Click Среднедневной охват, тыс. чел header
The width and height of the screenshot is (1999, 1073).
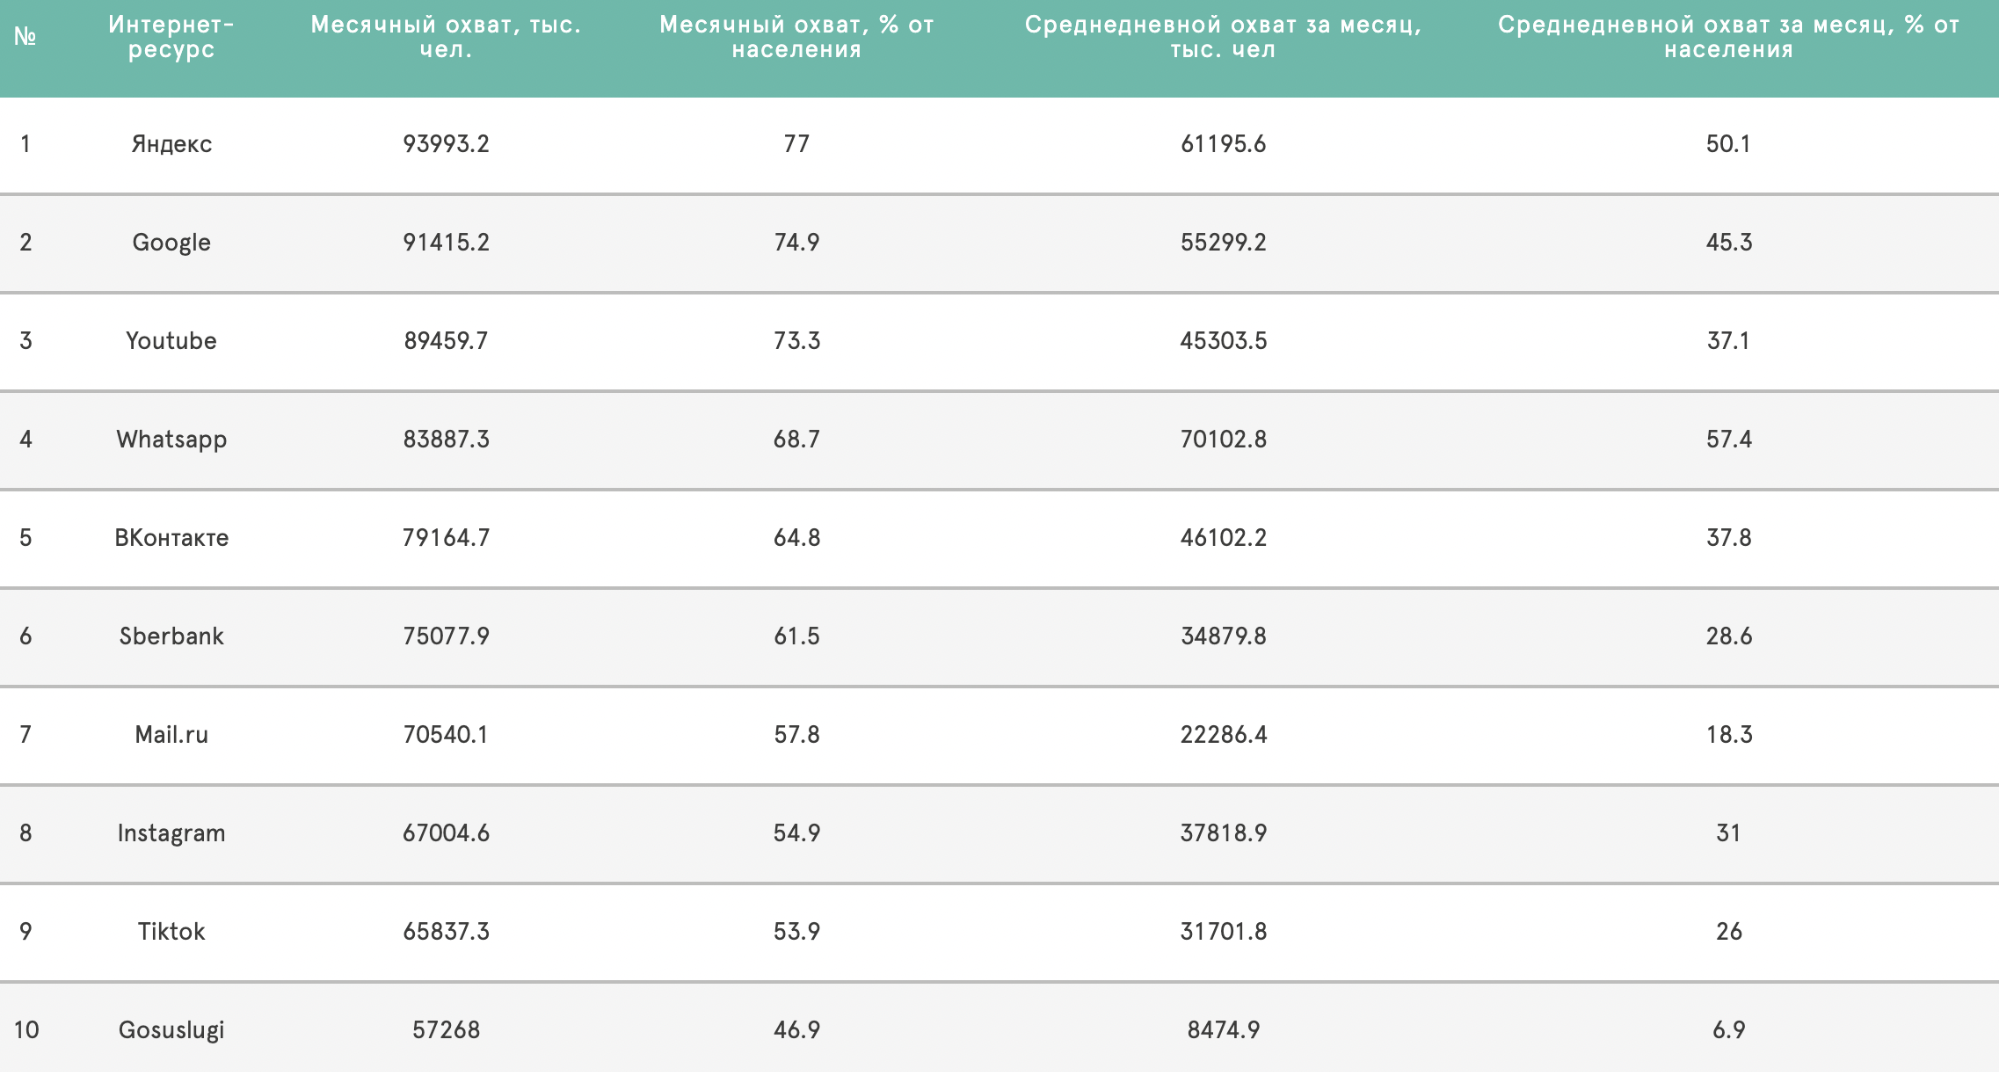point(1223,37)
